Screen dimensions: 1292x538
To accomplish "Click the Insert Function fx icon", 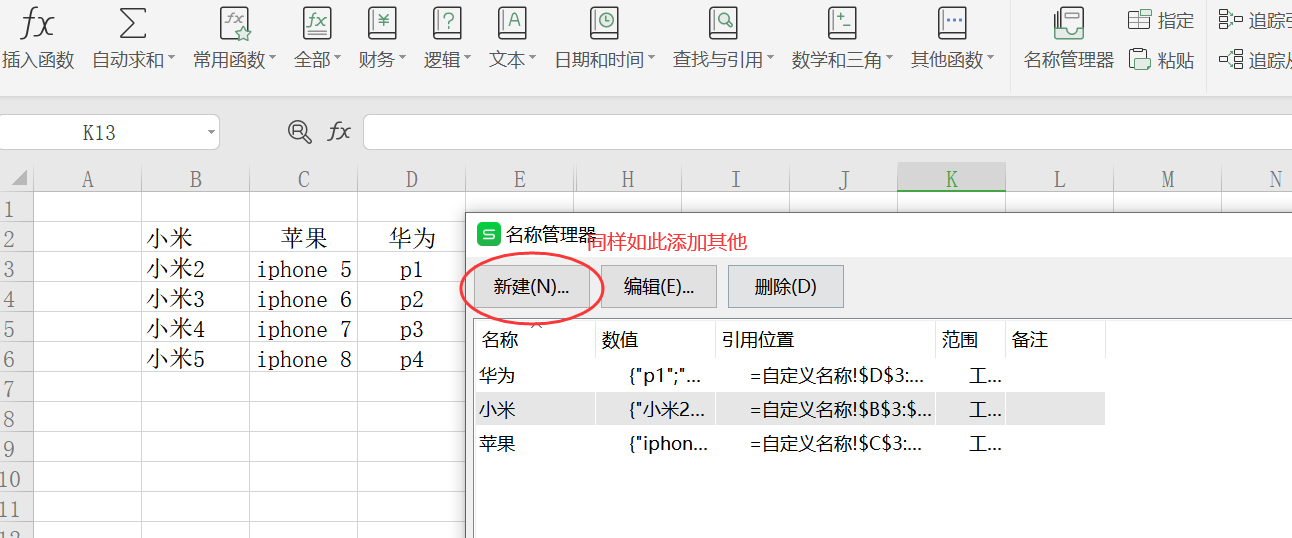I will [38, 22].
